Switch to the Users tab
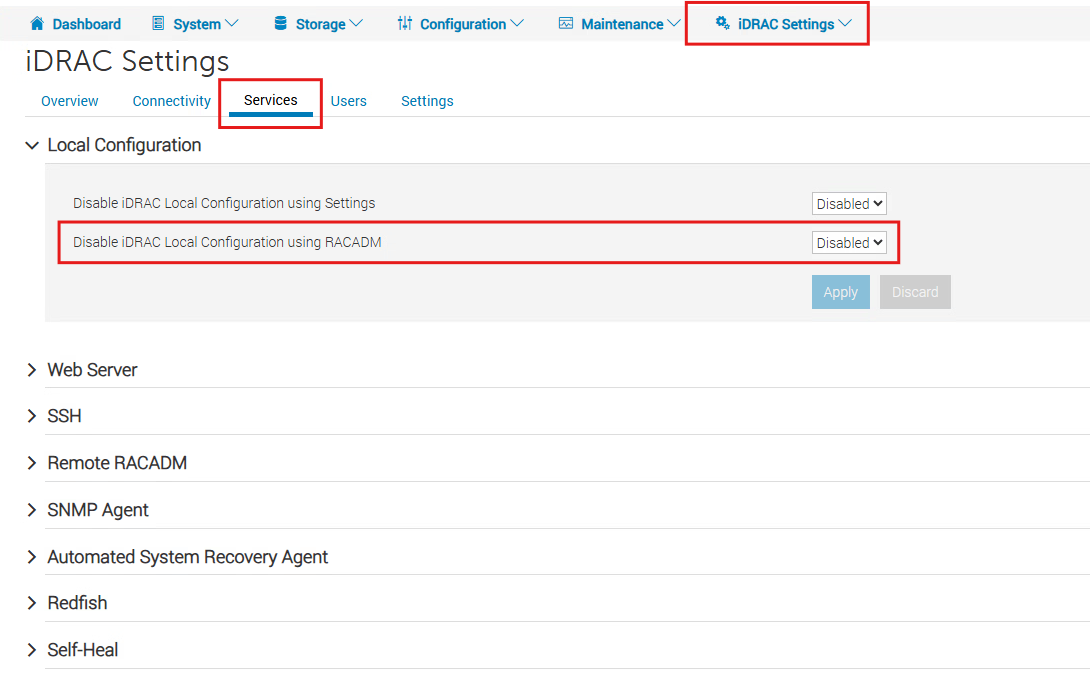This screenshot has width=1090, height=681. click(x=348, y=101)
